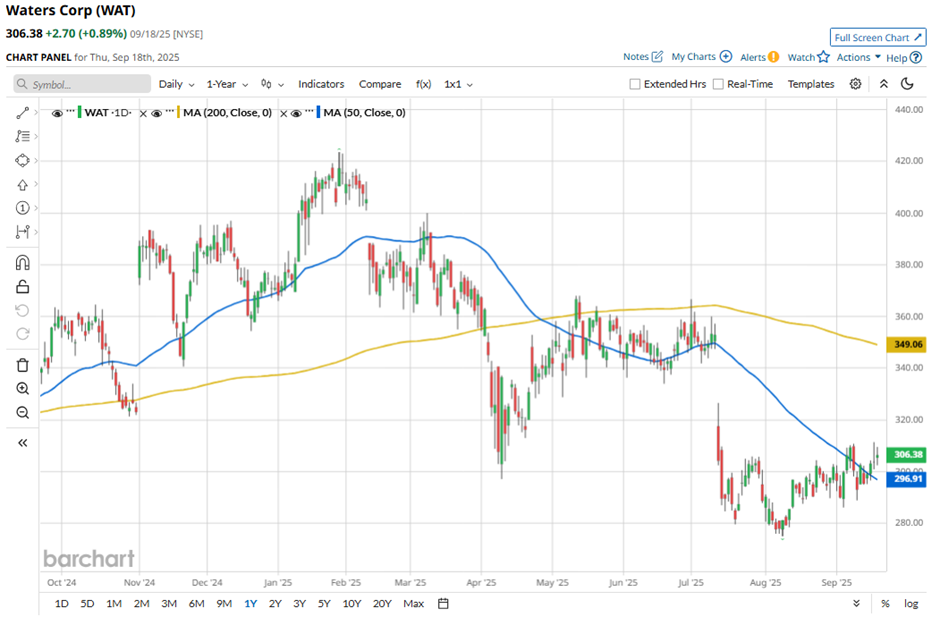Select the 5Y time range

[x=324, y=604]
